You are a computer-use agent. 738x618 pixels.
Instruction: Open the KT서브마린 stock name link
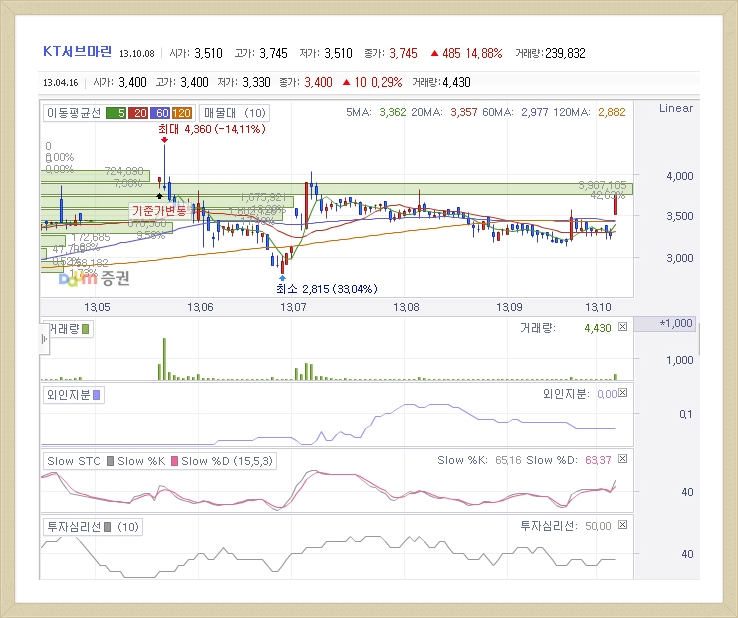(x=77, y=51)
